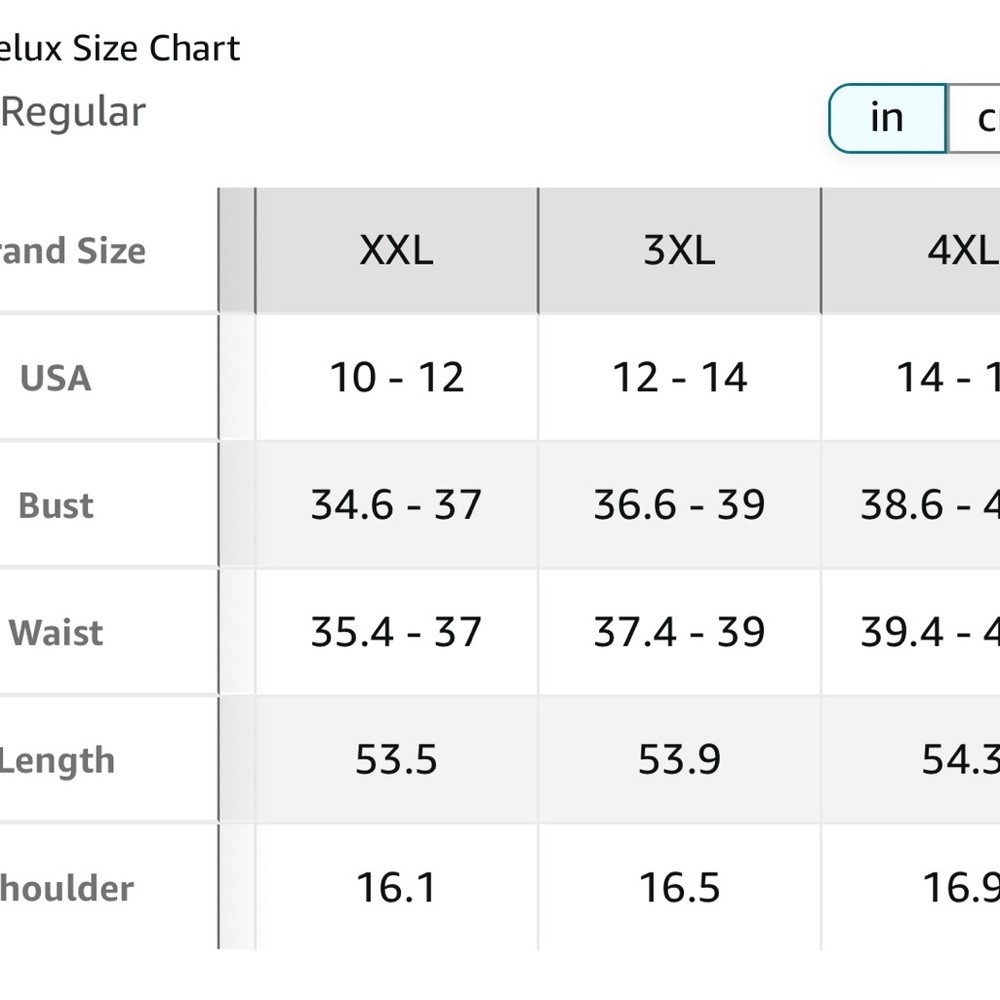Click XXL length 53.5 cell
The width and height of the screenshot is (1000, 1000).
click(x=397, y=760)
